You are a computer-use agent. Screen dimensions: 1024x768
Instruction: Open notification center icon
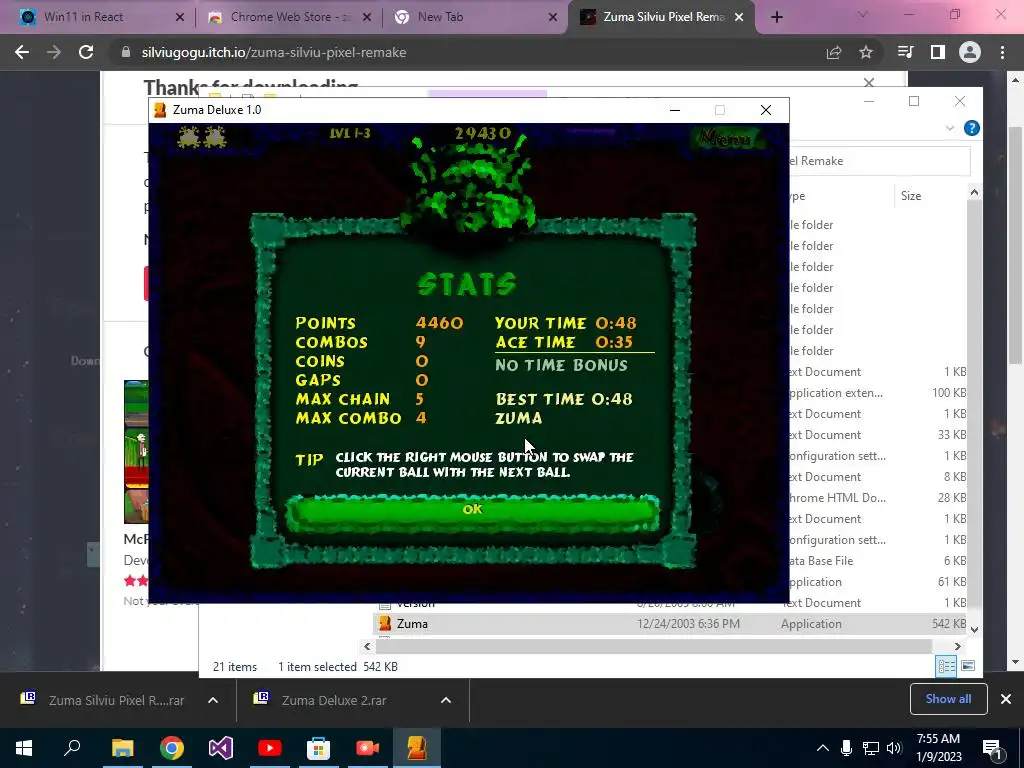(993, 748)
